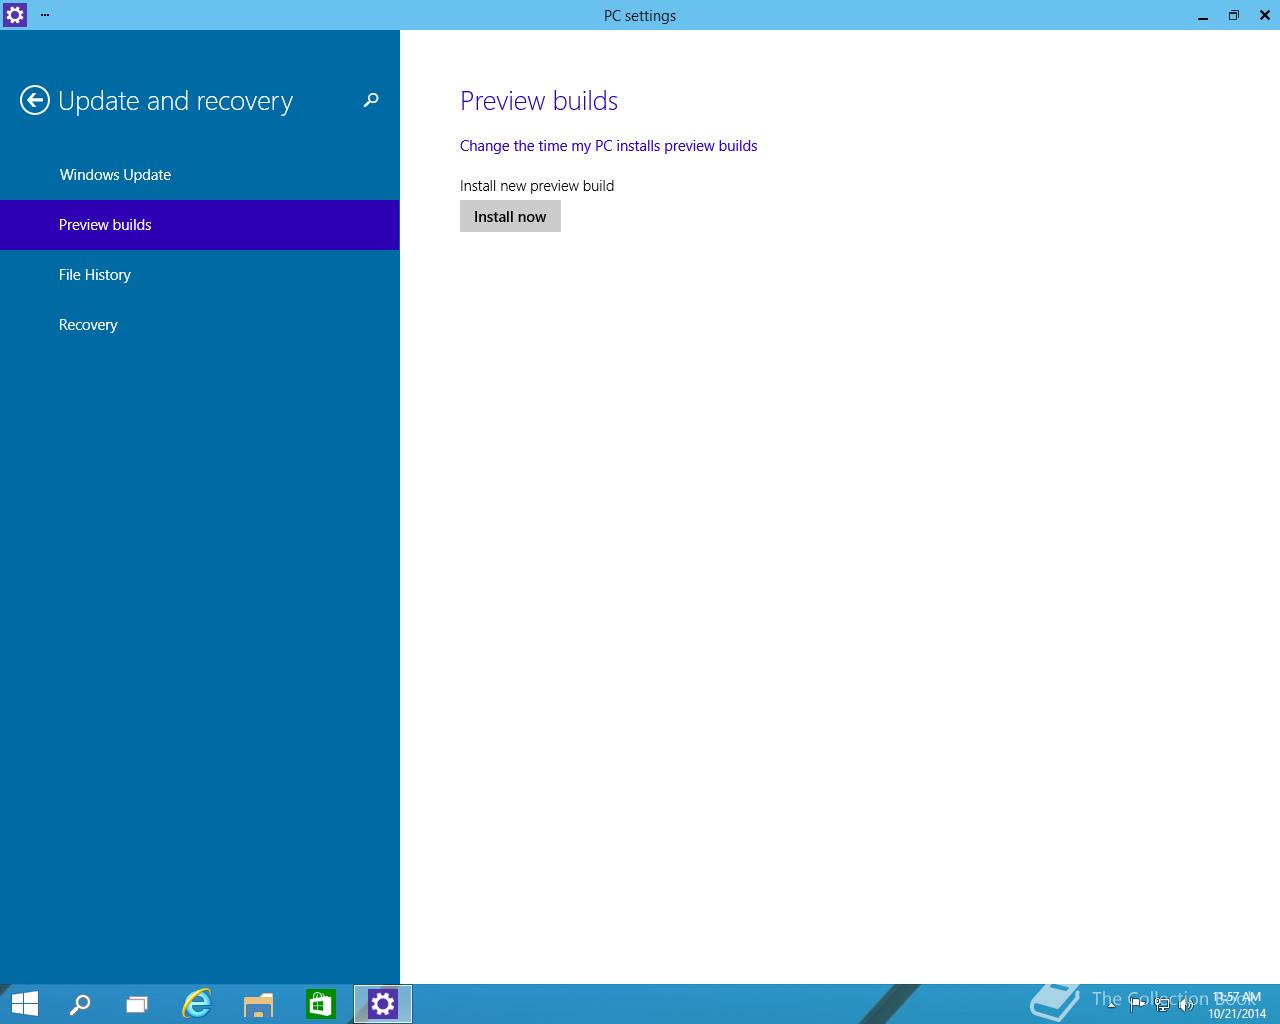The width and height of the screenshot is (1280, 1024).
Task: Open the clock showing 10/21/2014
Action: pos(1237,1005)
